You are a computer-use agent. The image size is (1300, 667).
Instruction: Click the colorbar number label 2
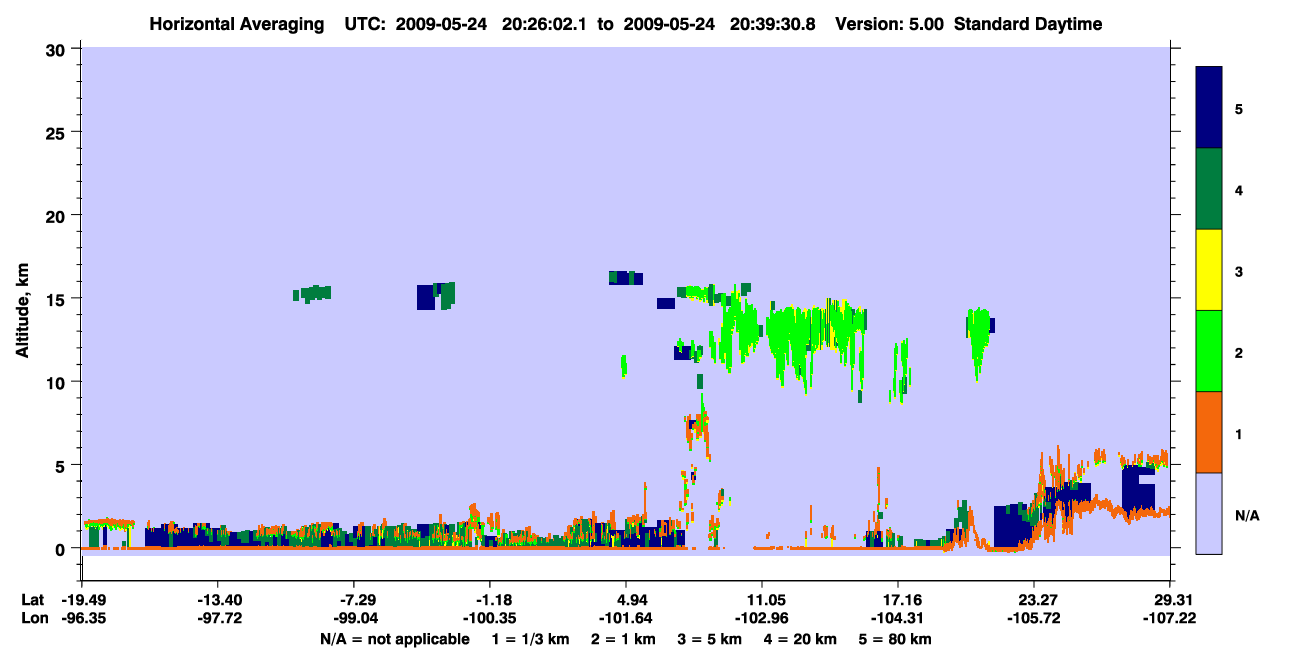click(1239, 352)
